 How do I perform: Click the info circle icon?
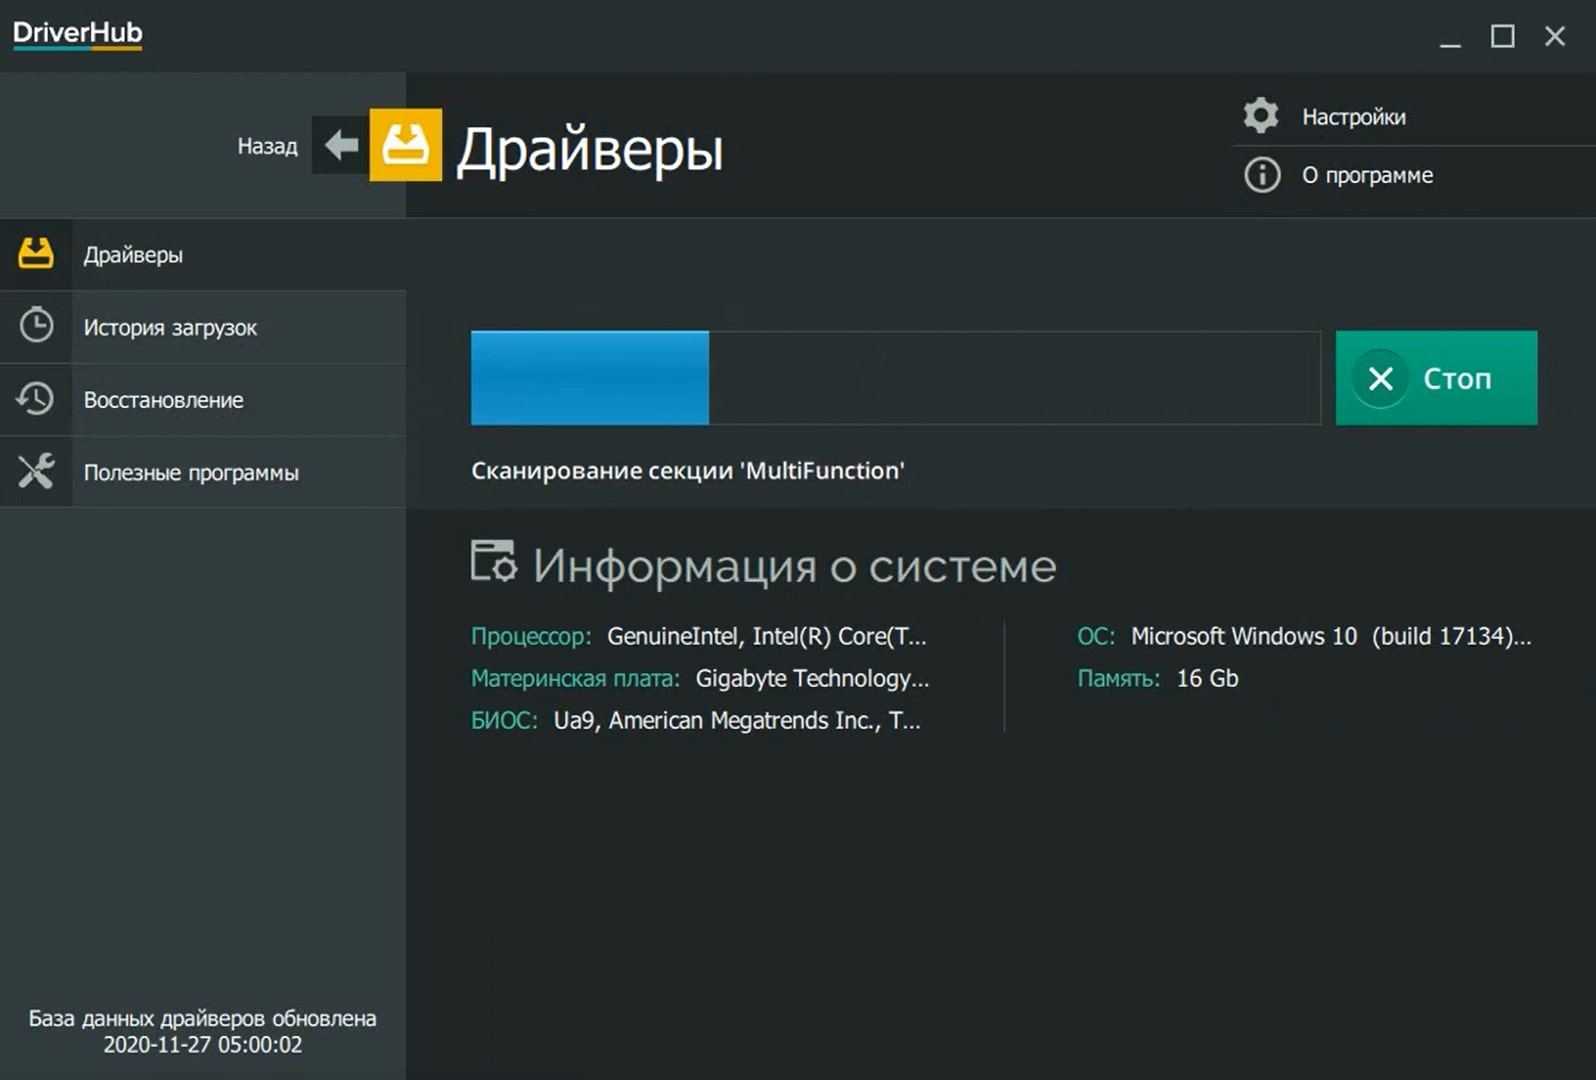click(1261, 175)
